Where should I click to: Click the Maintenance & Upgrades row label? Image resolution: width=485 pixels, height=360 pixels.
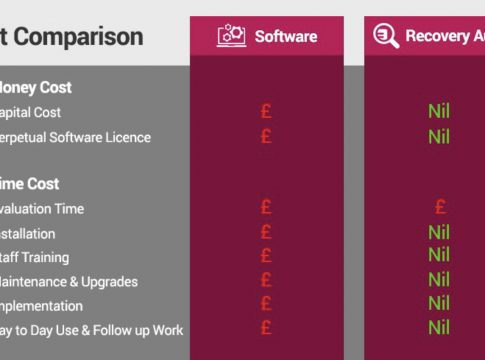pyautogui.click(x=69, y=282)
